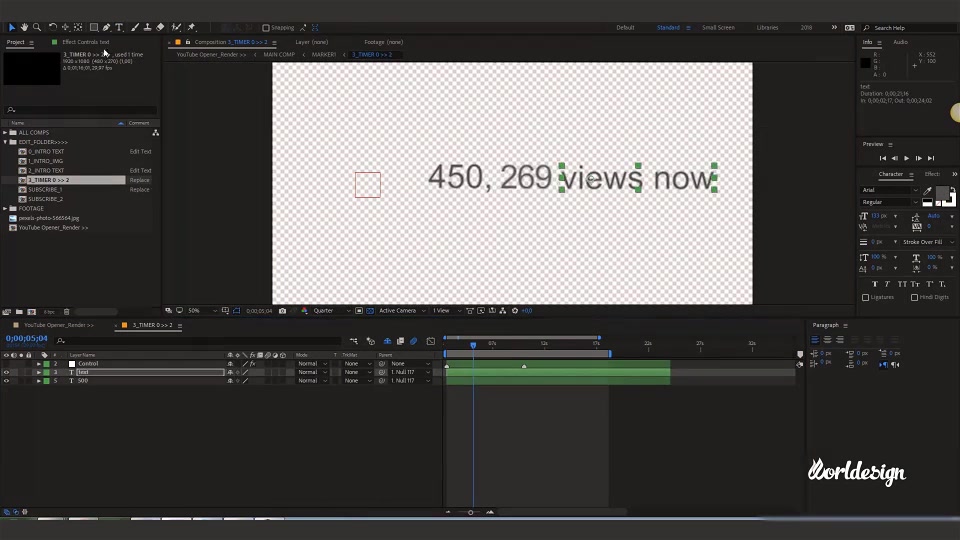The width and height of the screenshot is (960, 540).
Task: Enable the Hindi Digits checkbox
Action: pyautogui.click(x=915, y=298)
